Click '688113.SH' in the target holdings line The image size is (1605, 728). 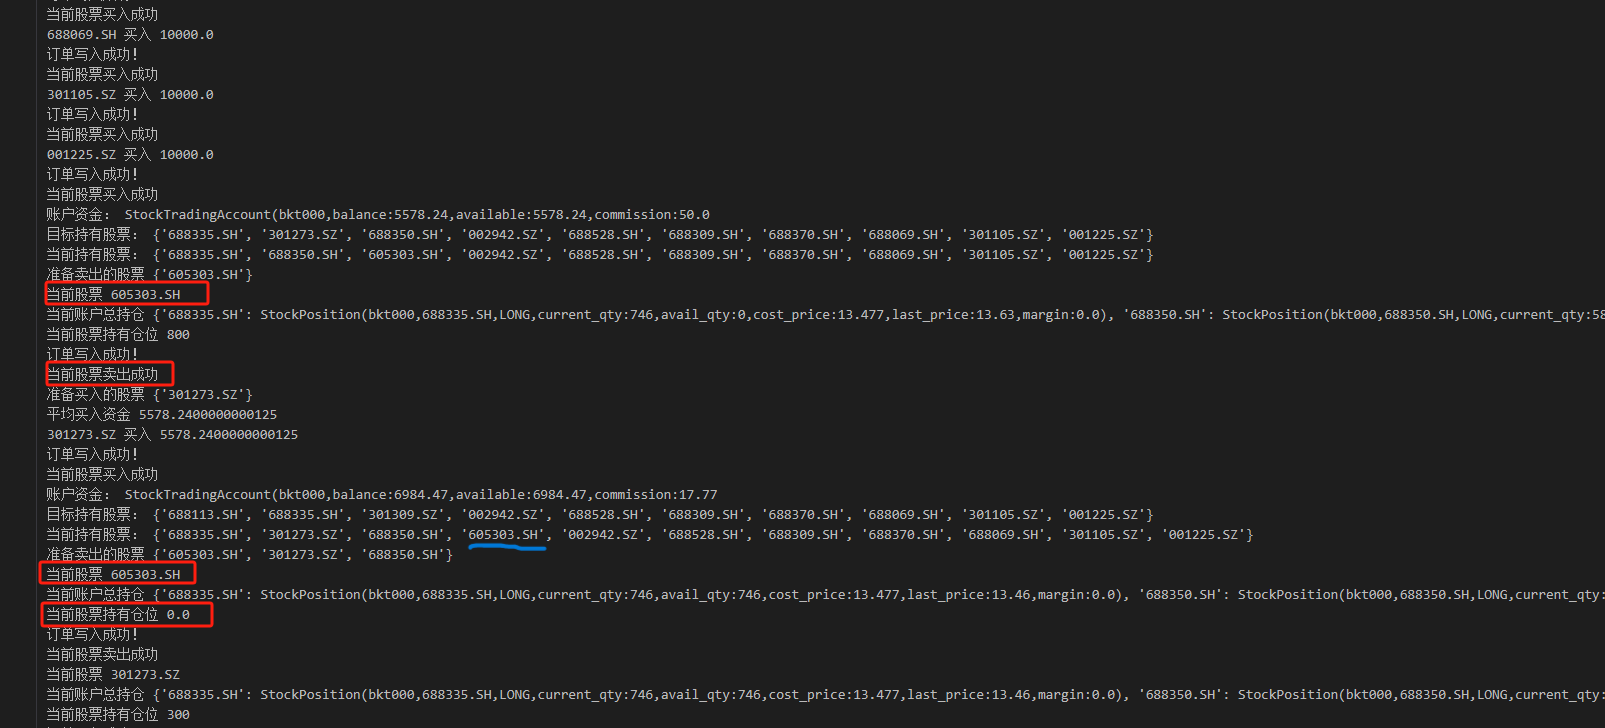[x=204, y=515]
